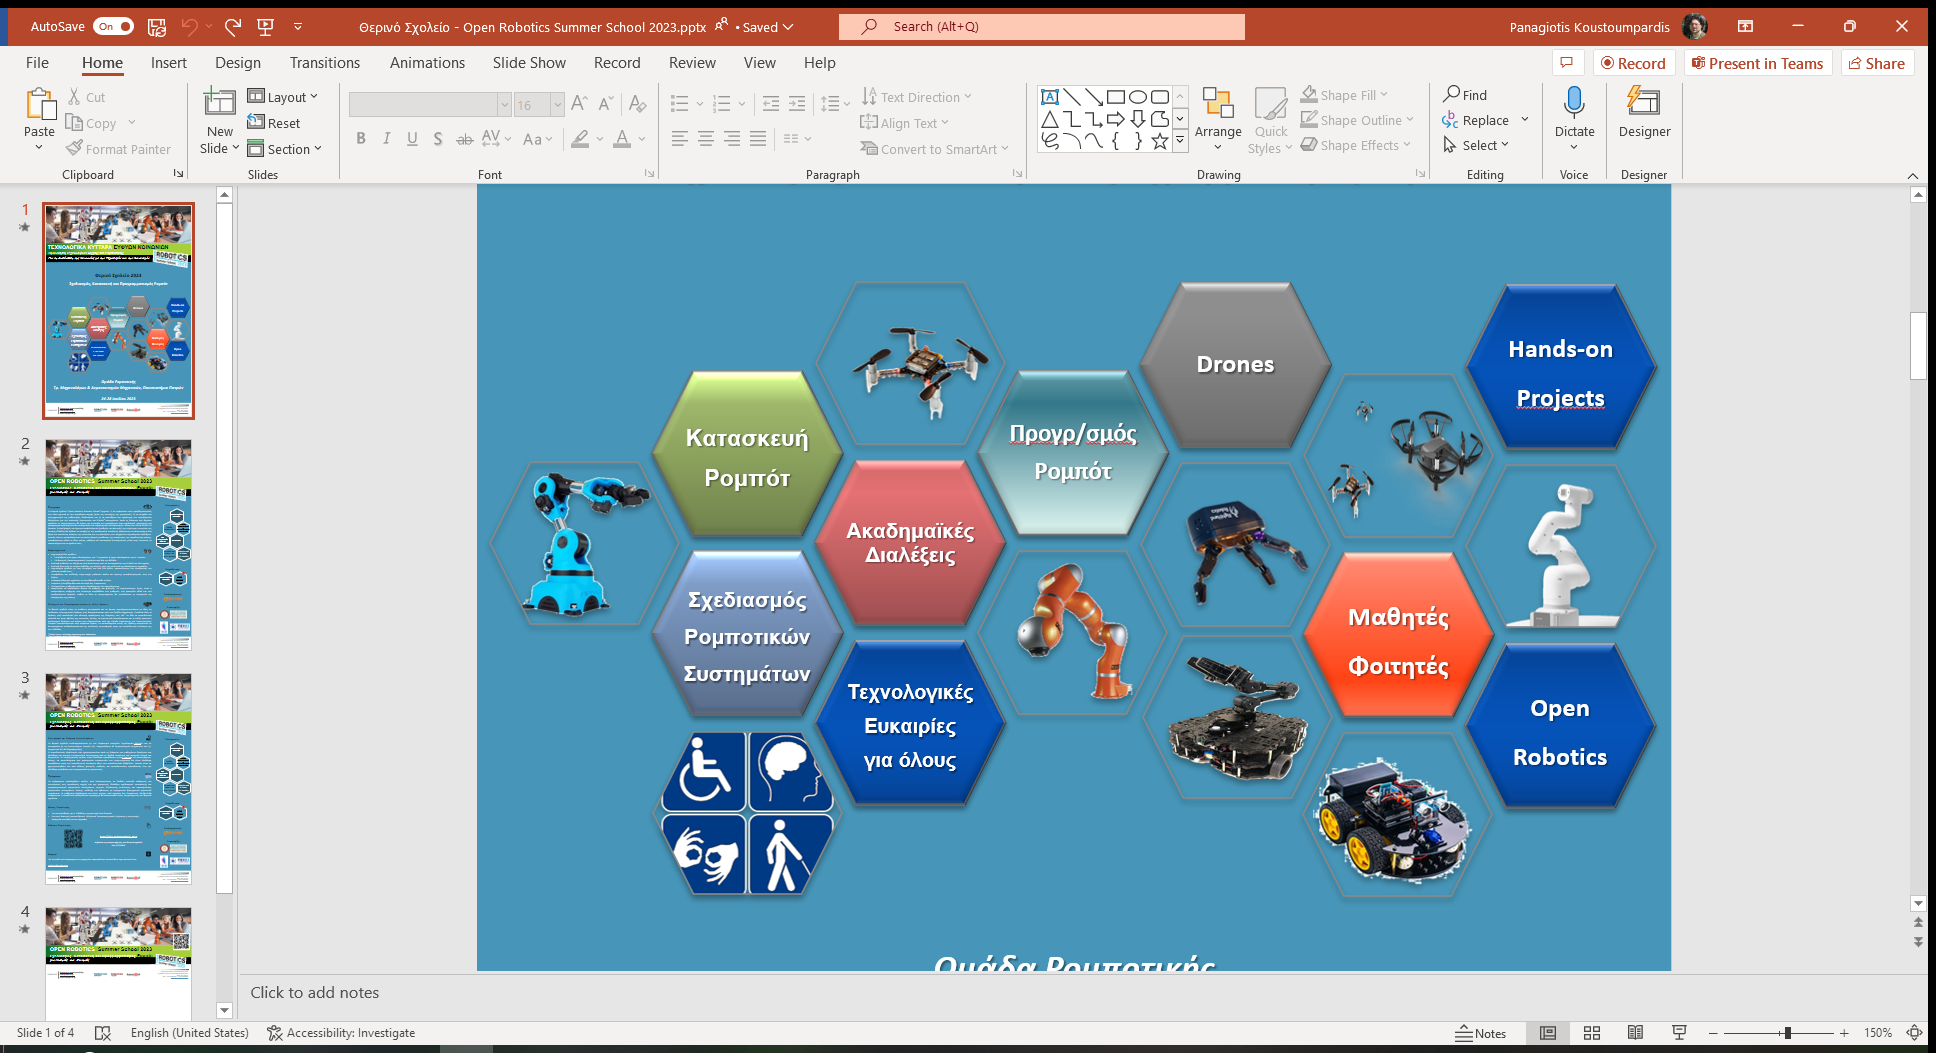Image resolution: width=1936 pixels, height=1053 pixels.
Task: Open the font size dropdown
Action: click(557, 104)
